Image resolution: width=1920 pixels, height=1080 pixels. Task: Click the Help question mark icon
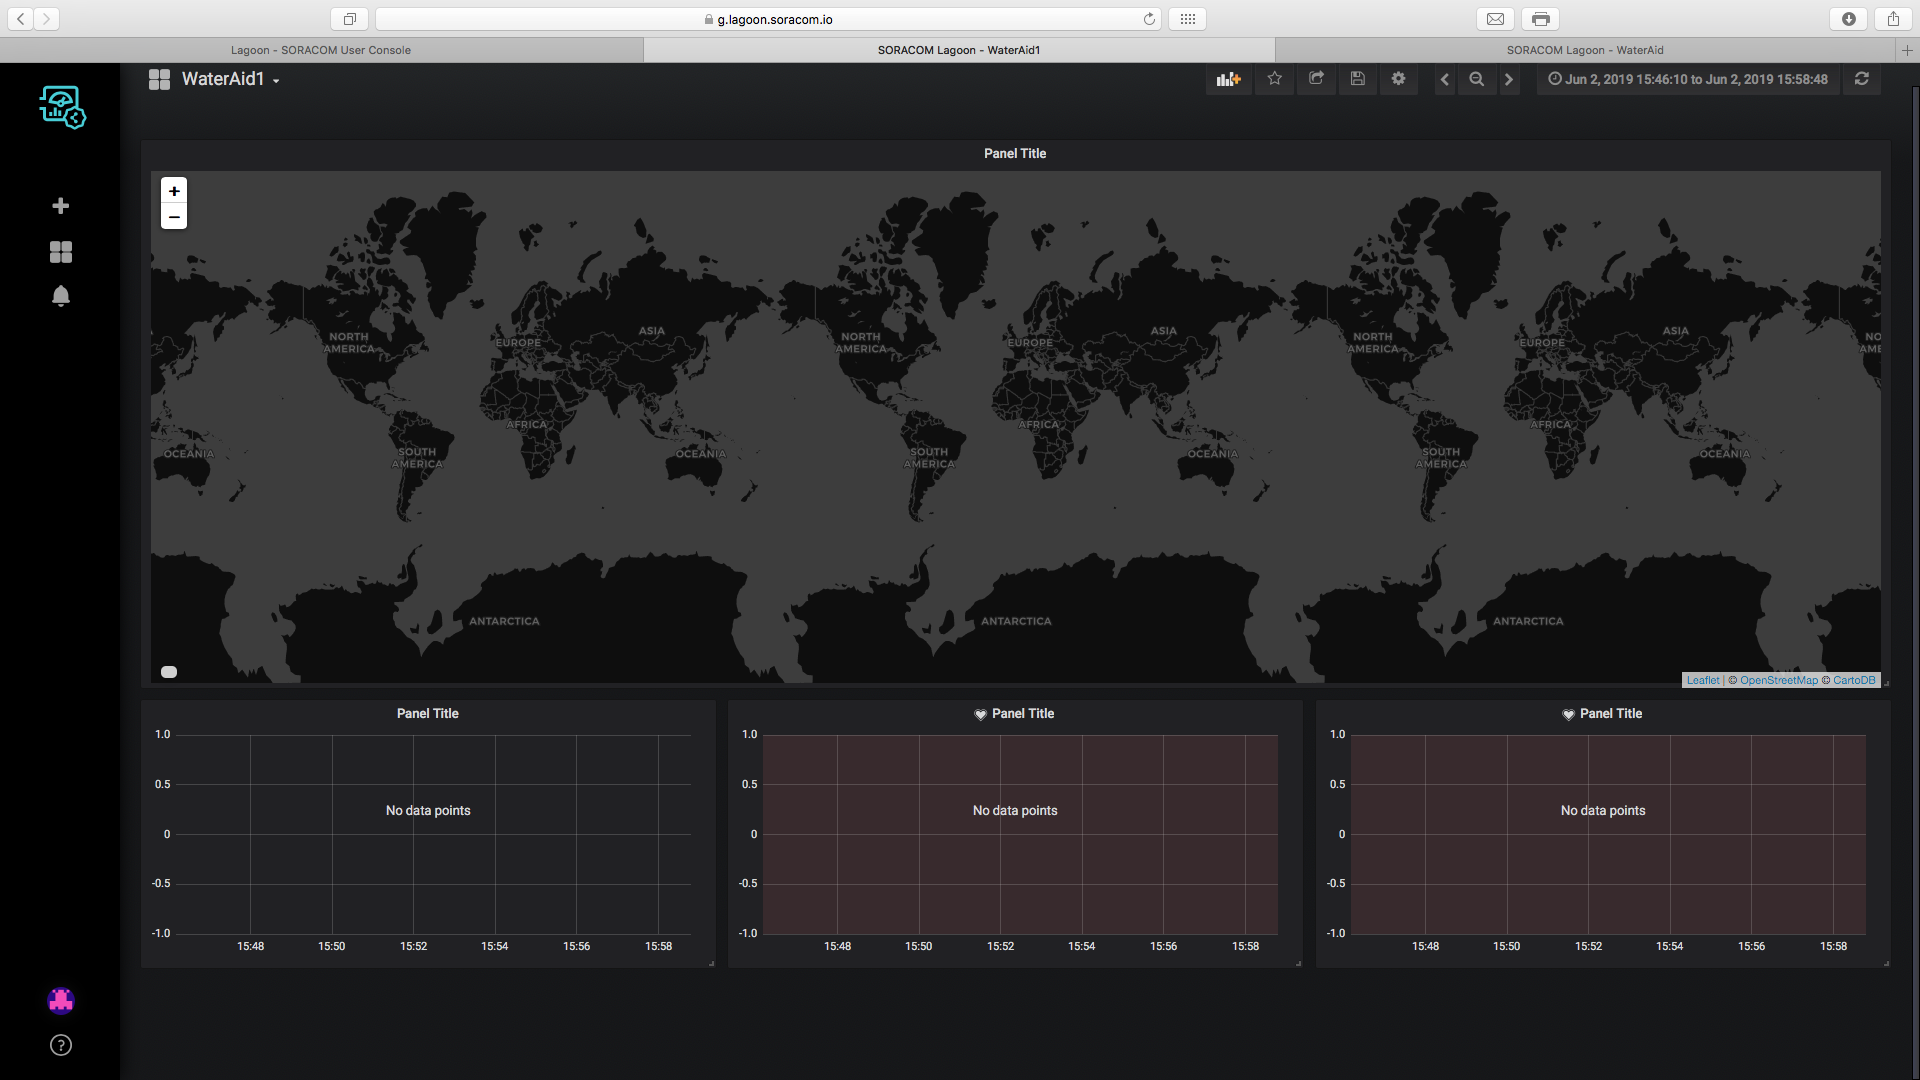pyautogui.click(x=60, y=1045)
